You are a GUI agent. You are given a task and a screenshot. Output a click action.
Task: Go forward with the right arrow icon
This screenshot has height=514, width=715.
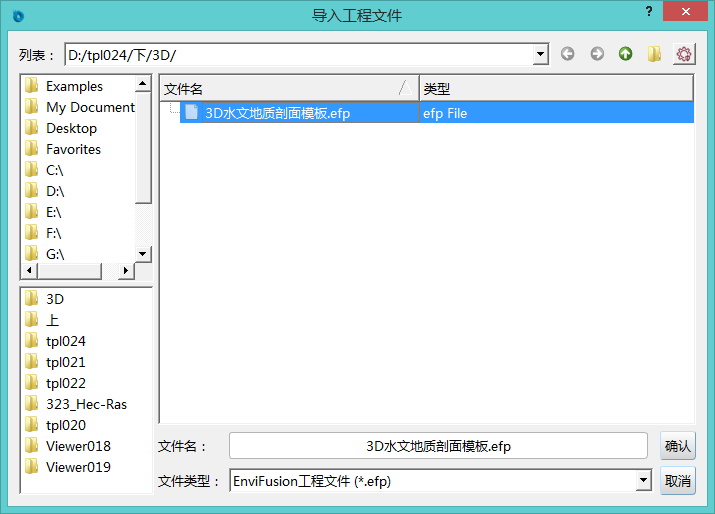(597, 54)
